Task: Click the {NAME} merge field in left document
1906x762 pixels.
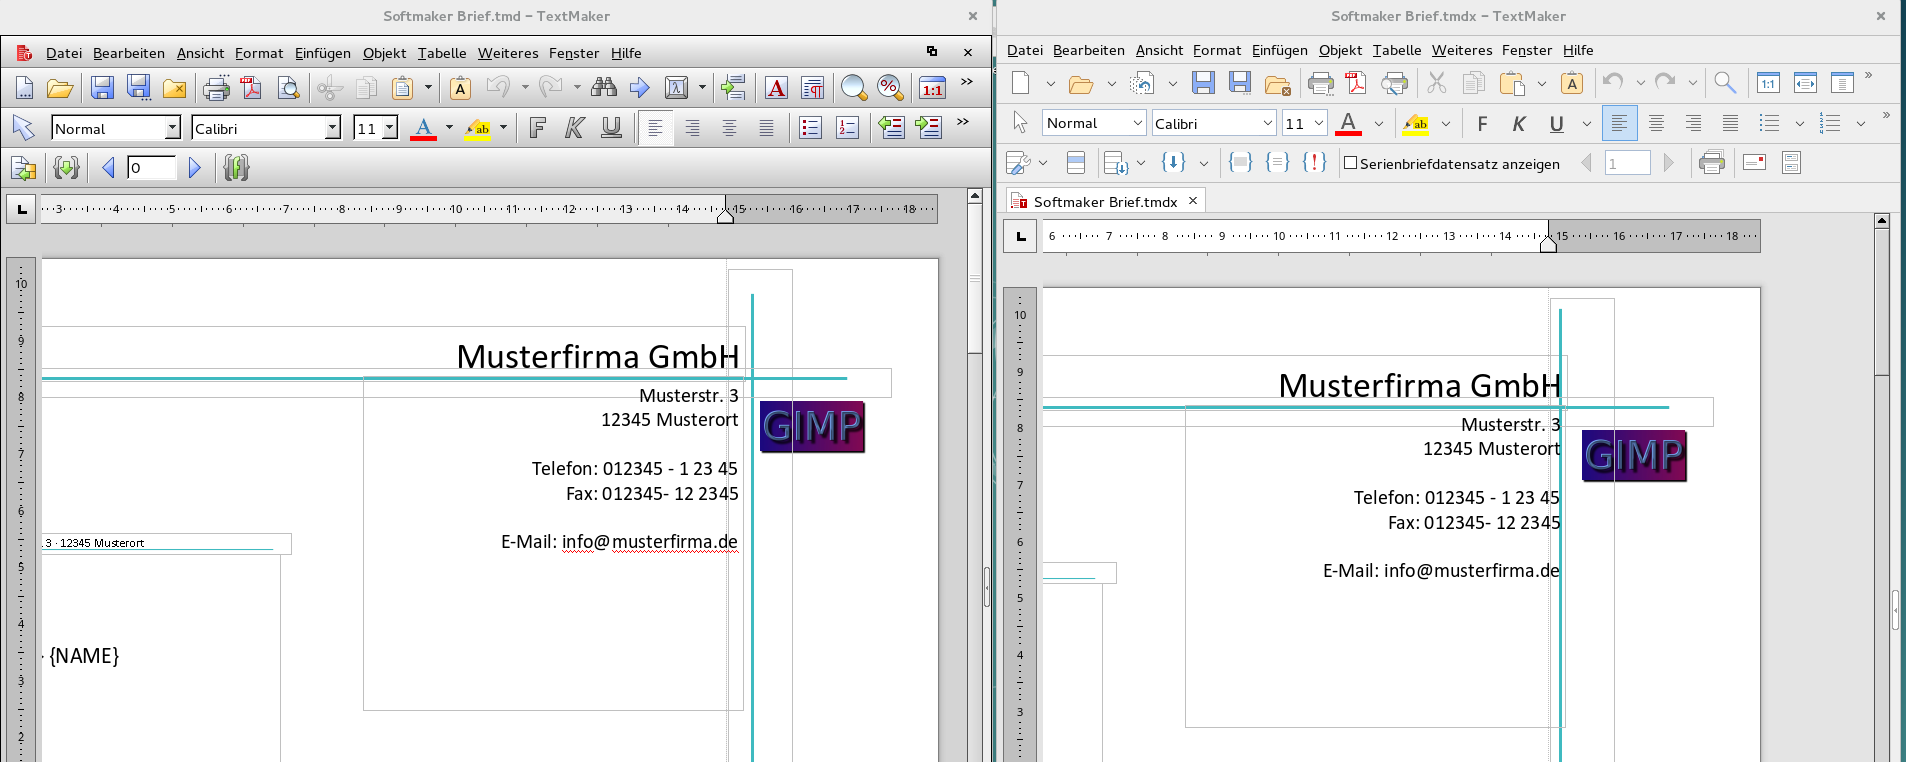Action: tap(84, 656)
